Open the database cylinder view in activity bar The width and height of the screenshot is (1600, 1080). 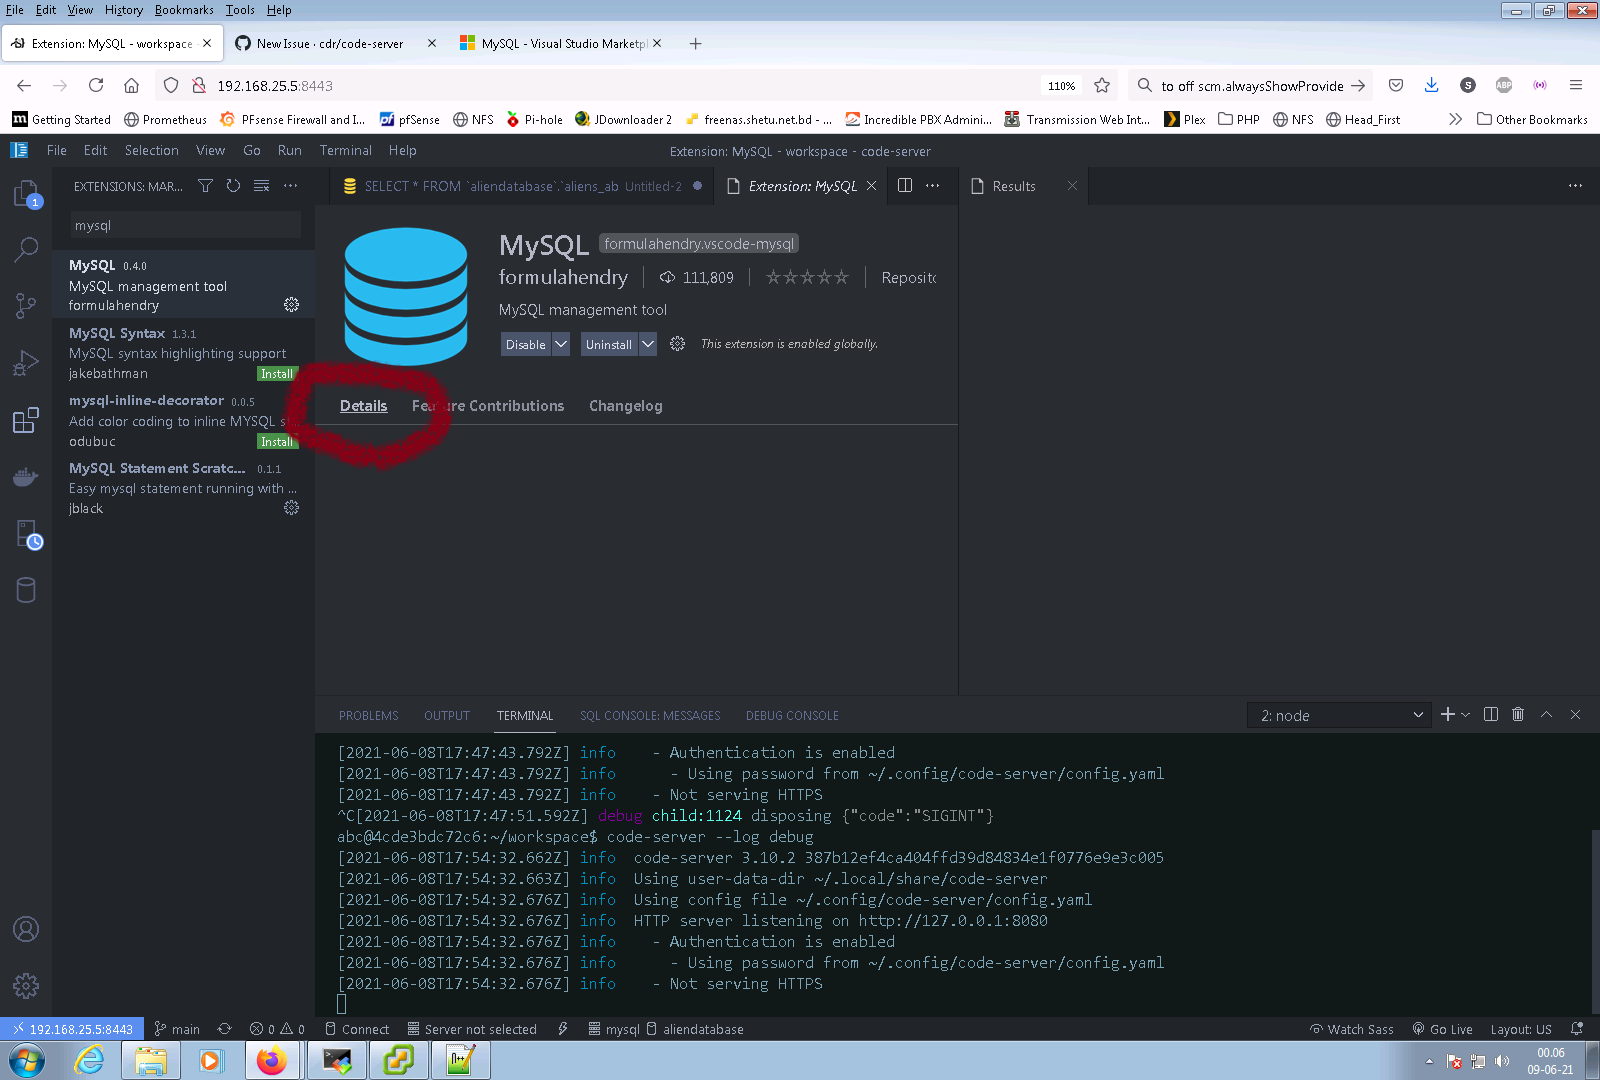26,590
